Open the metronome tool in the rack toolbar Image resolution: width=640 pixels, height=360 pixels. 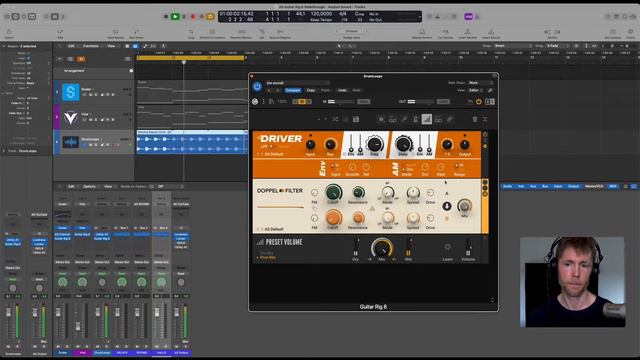coord(415,119)
